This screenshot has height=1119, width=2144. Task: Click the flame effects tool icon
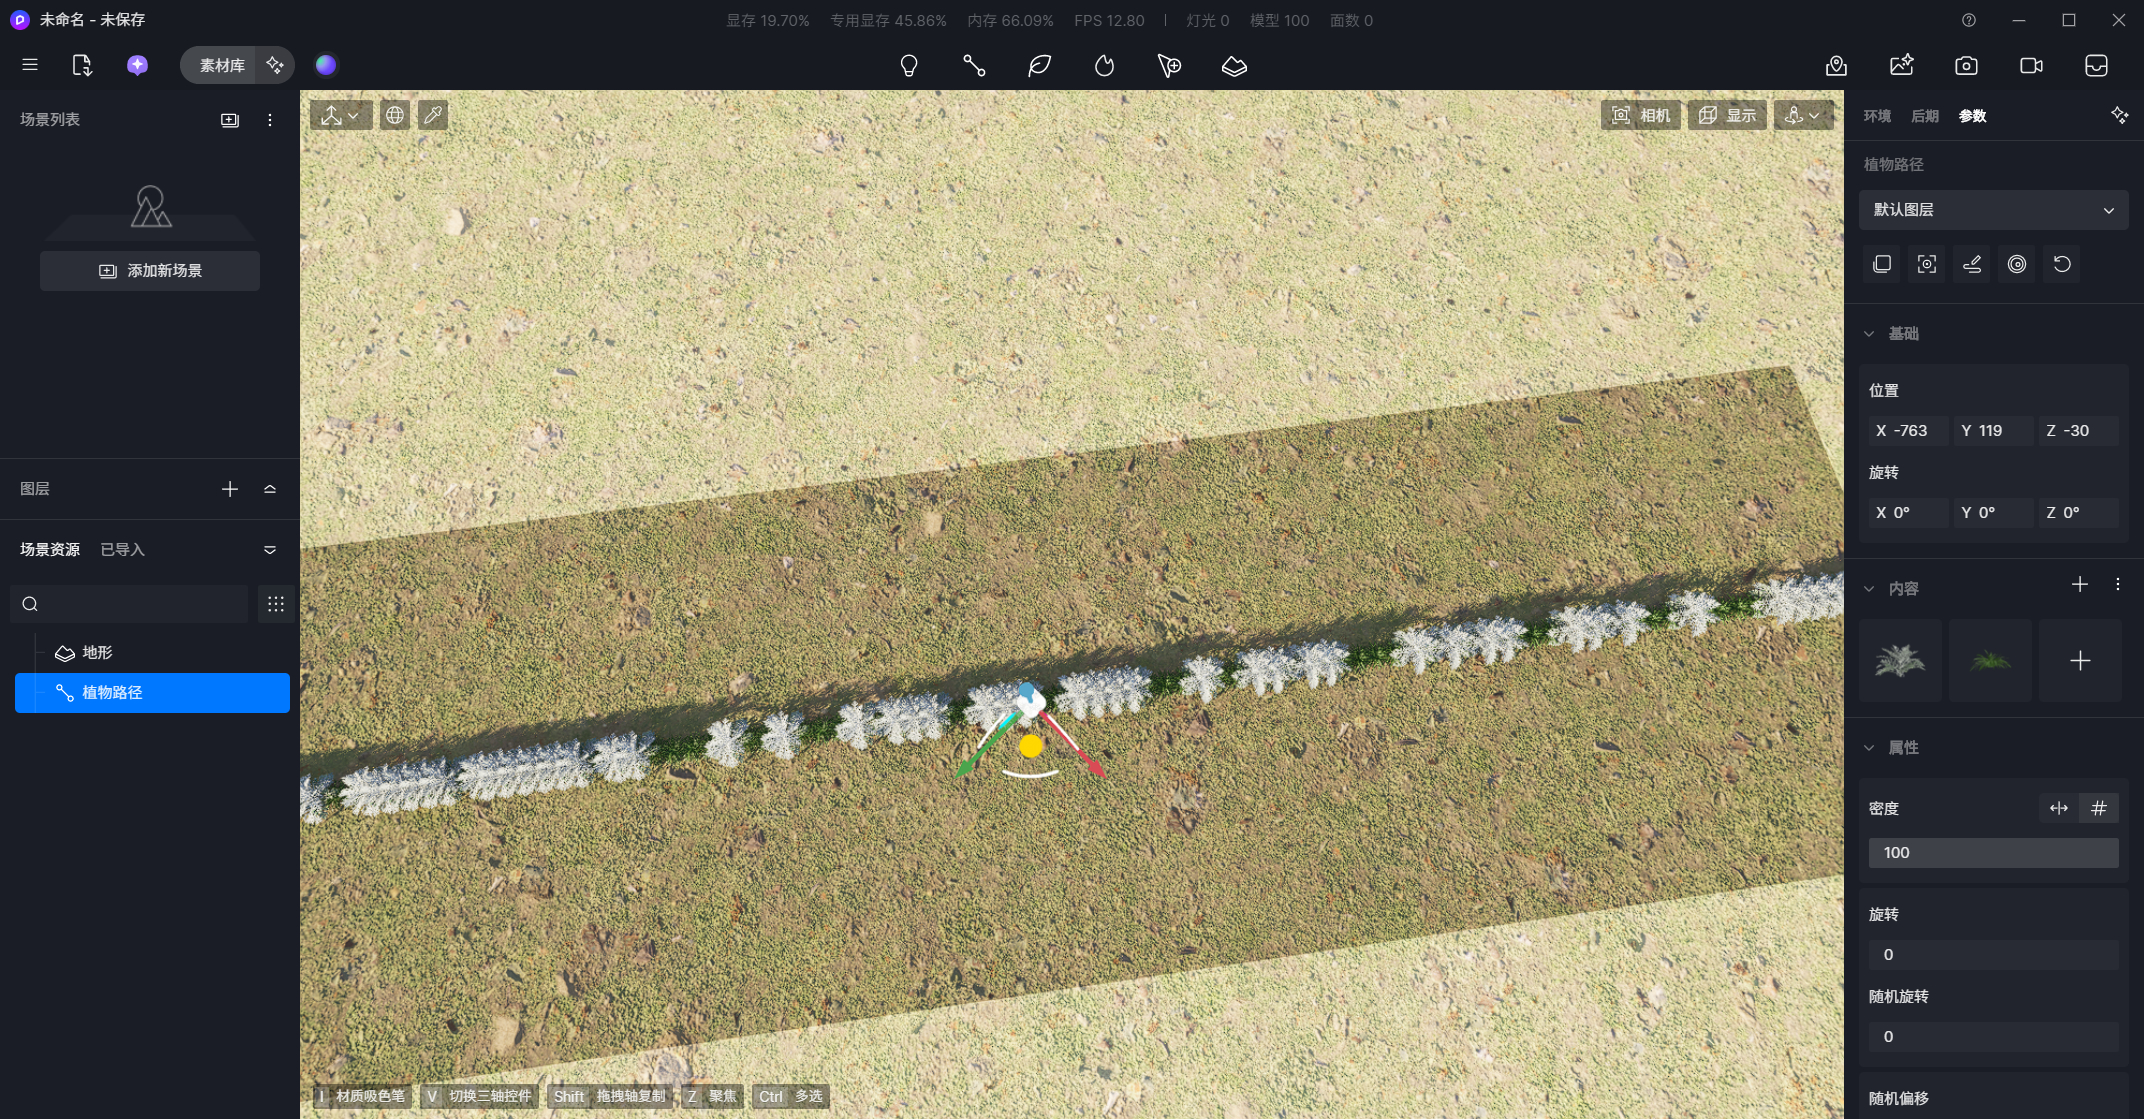pyautogui.click(x=1104, y=66)
